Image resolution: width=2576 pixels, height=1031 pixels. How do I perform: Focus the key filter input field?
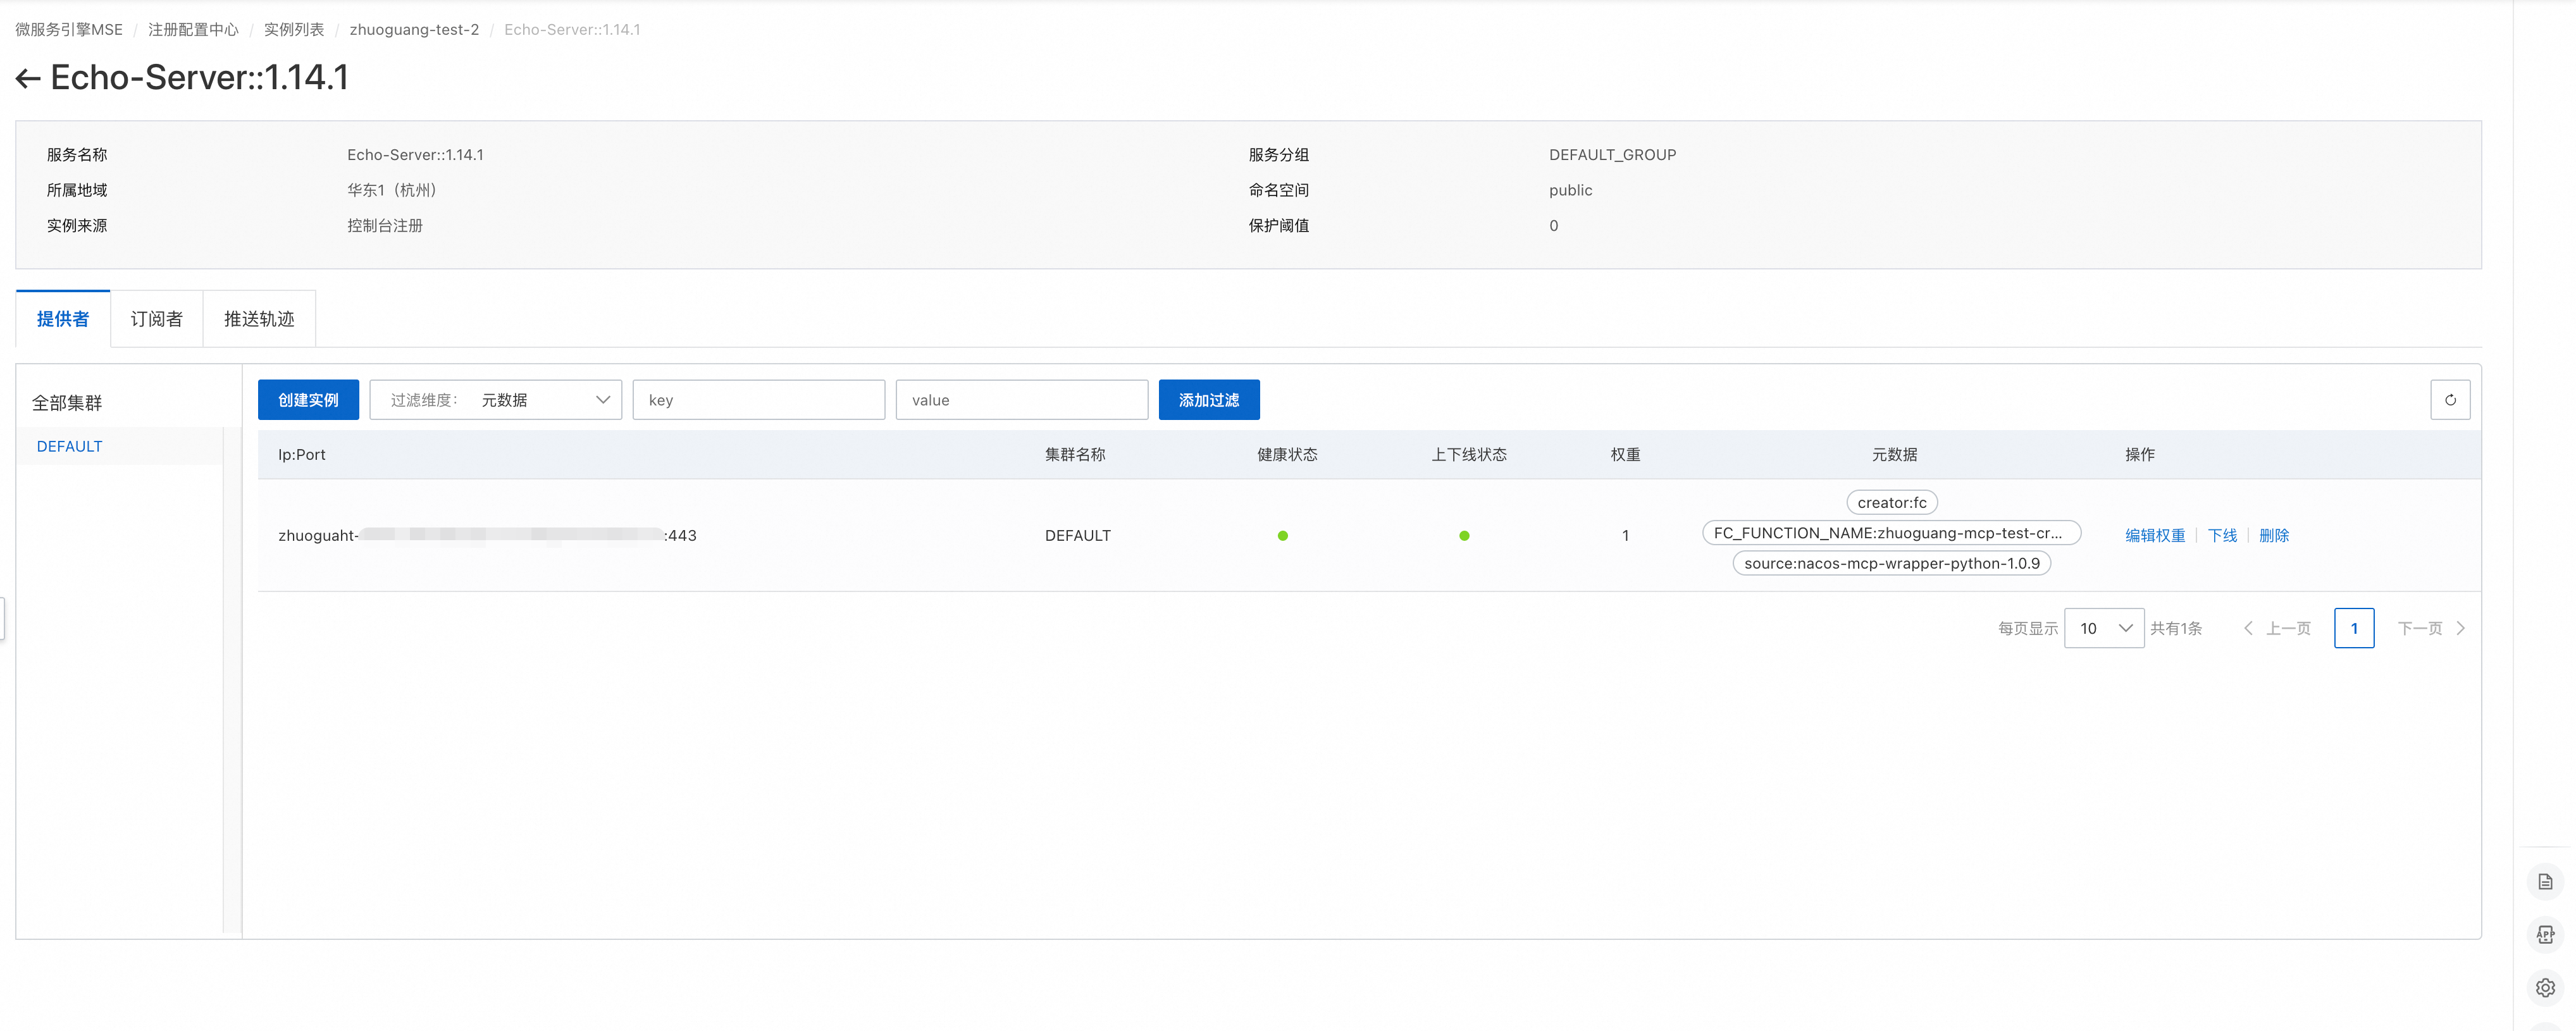(x=758, y=400)
